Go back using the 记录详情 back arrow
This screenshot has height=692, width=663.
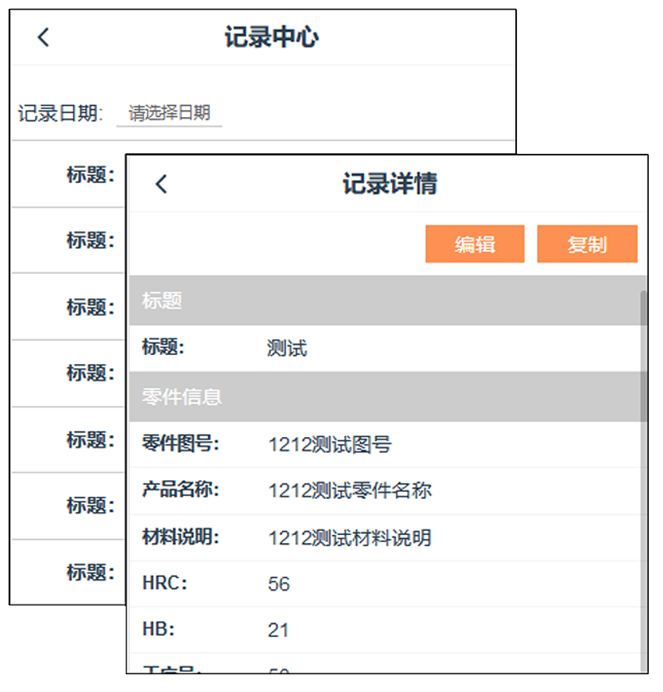click(161, 184)
